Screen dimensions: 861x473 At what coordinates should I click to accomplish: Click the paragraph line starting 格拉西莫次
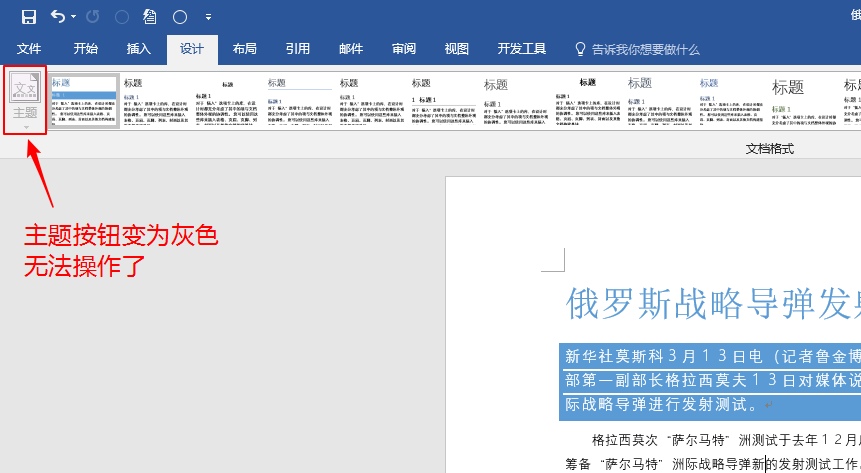coord(726,440)
